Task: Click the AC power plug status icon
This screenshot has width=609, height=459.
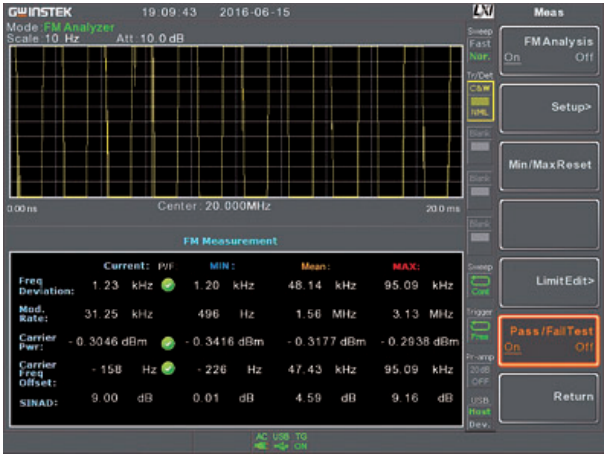Action: [261, 446]
